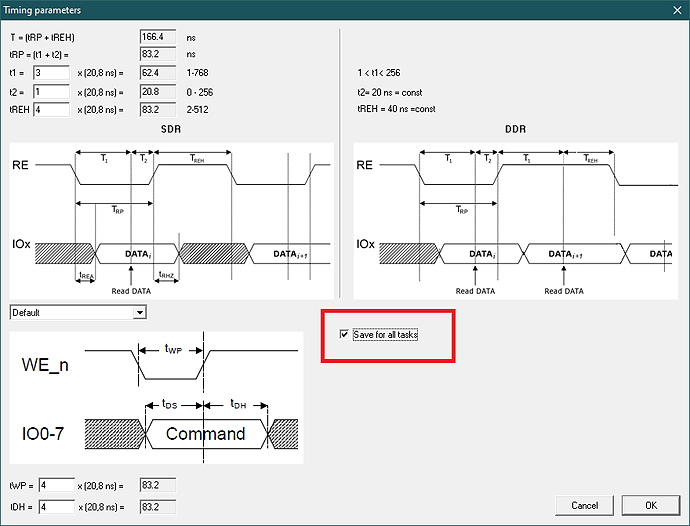Click the T total value 166.4 field
Image resolution: width=690 pixels, height=526 pixels.
tap(158, 37)
